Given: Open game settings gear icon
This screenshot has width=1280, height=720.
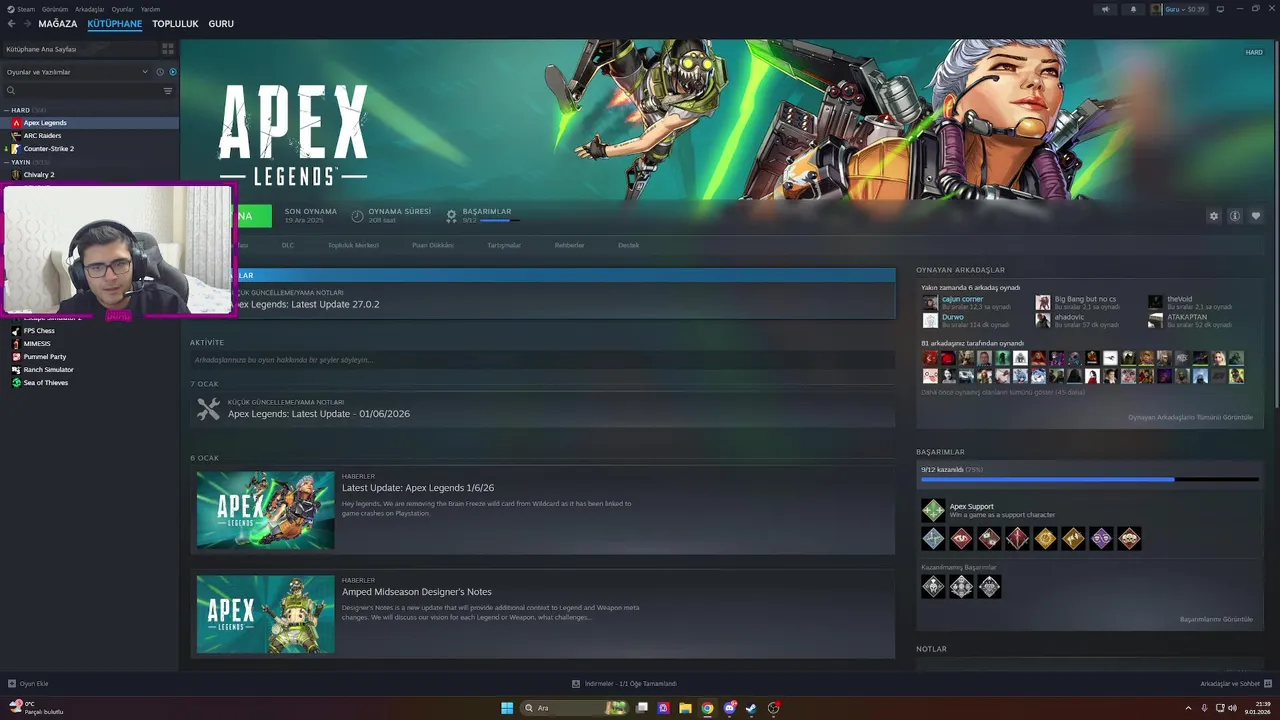Looking at the screenshot, I should (1214, 216).
